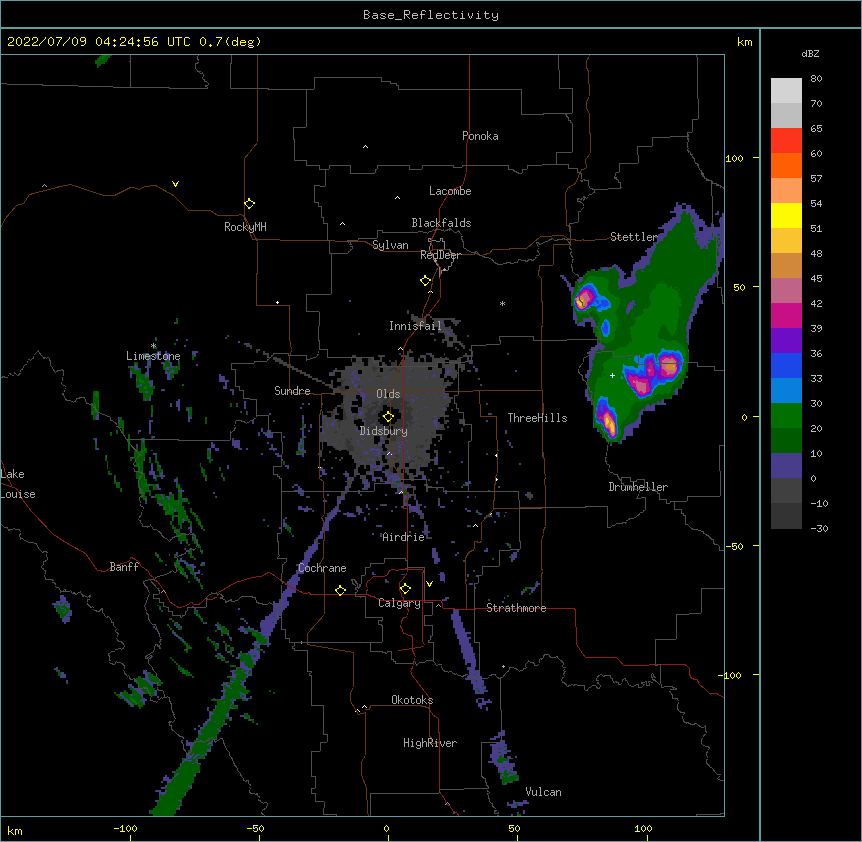Select the HighRiver label
The width and height of the screenshot is (862, 842).
pyautogui.click(x=430, y=743)
